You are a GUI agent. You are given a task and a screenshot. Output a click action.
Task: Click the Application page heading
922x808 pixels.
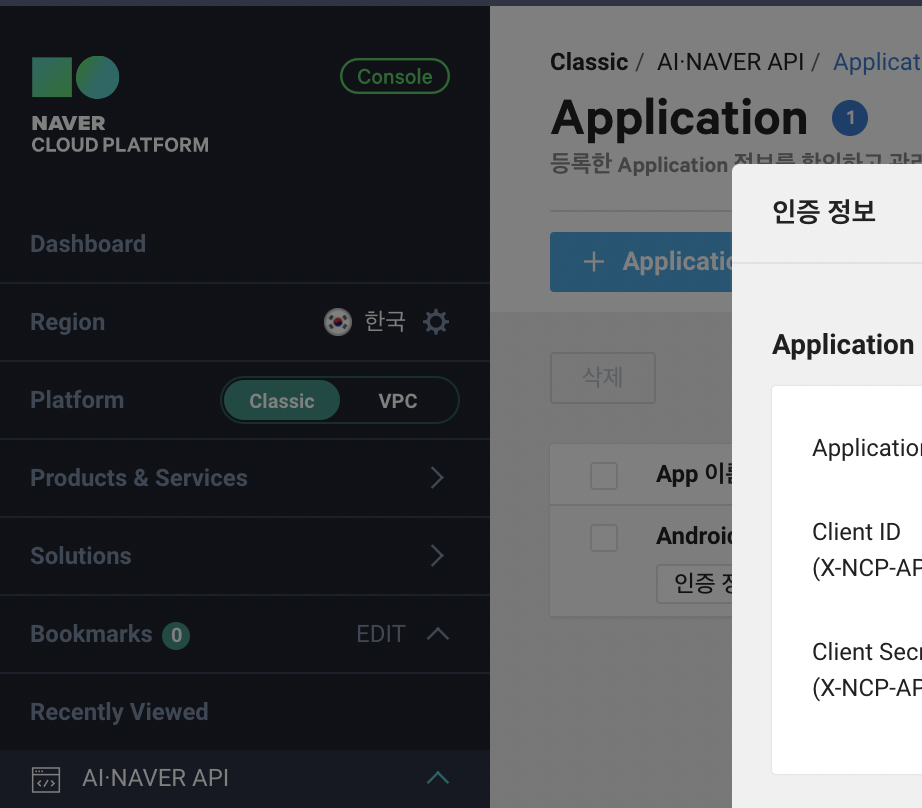(x=679, y=118)
